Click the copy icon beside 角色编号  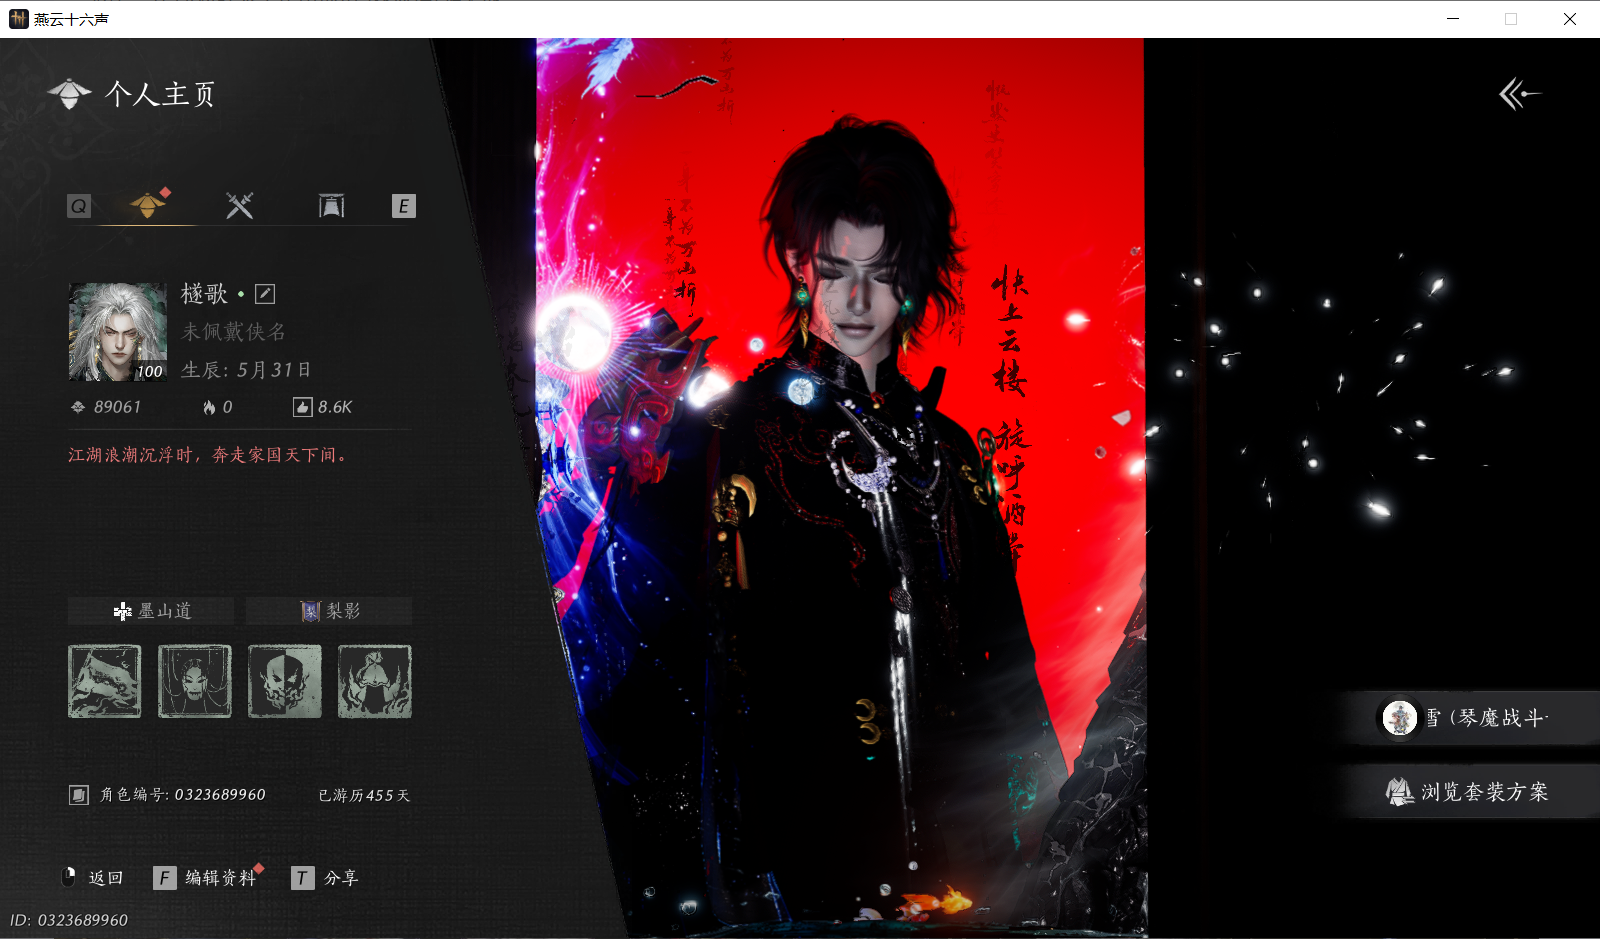79,795
